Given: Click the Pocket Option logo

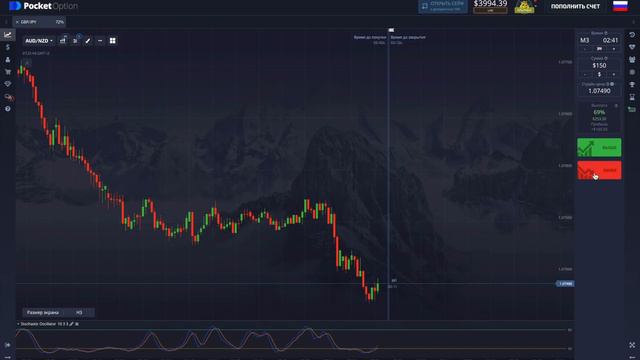Looking at the screenshot, I should [x=43, y=6].
